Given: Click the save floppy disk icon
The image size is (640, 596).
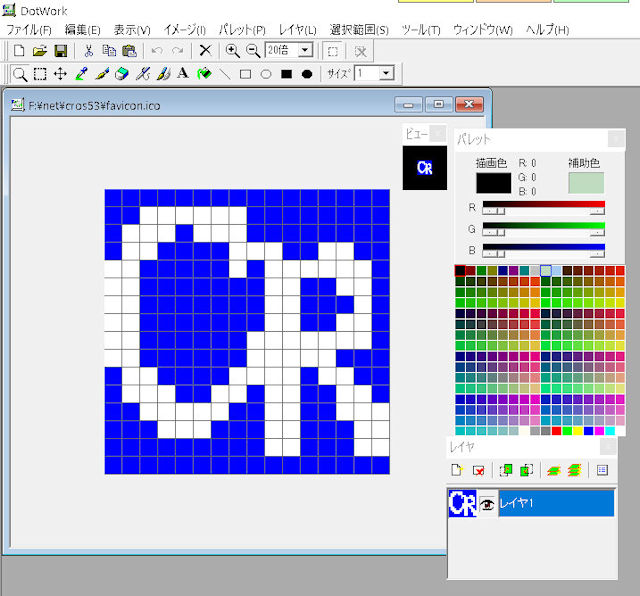Looking at the screenshot, I should [61, 50].
